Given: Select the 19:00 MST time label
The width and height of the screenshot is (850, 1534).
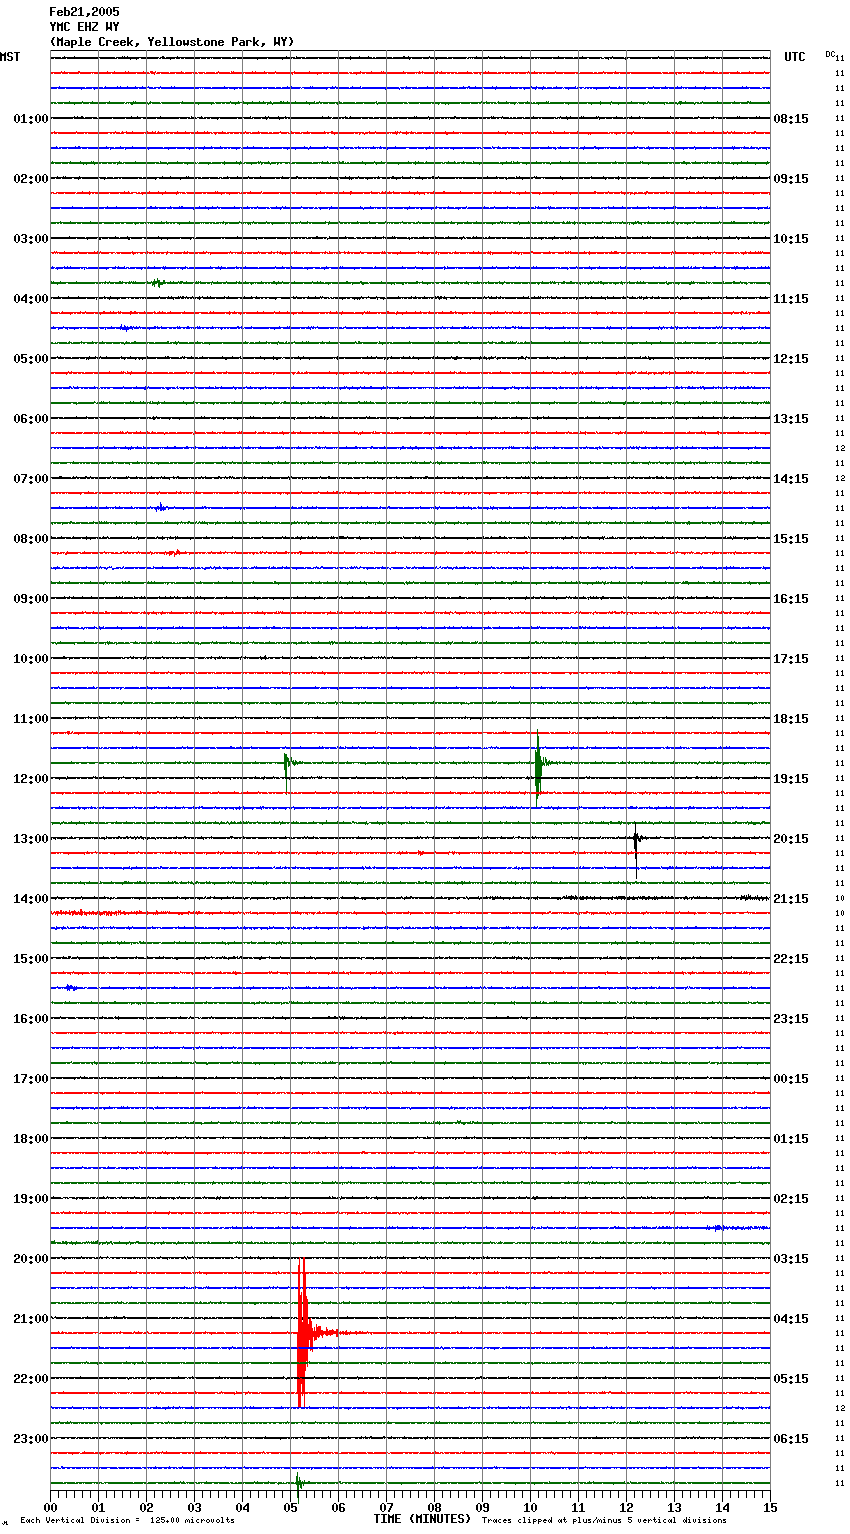Looking at the screenshot, I should click(x=31, y=1199).
